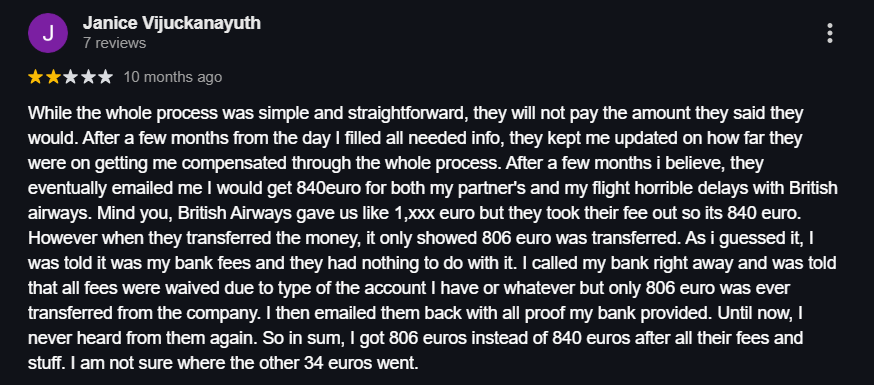Click the first gold rating star
Viewport: 874px width, 385px height.
[x=35, y=77]
